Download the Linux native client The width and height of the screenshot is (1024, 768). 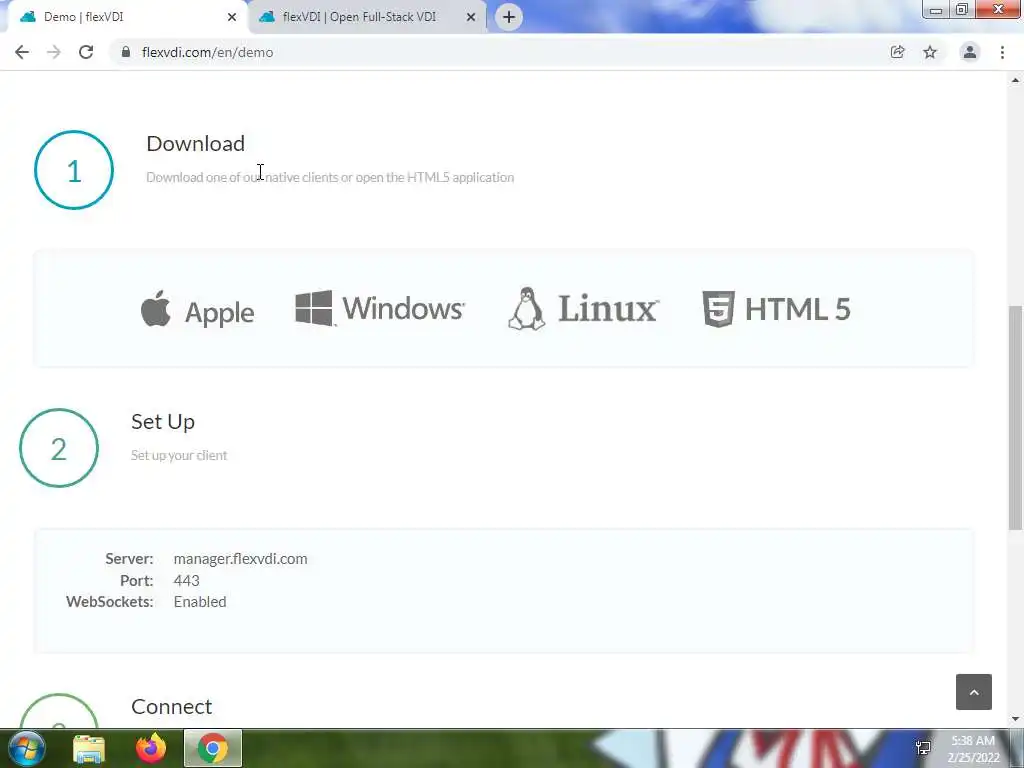pos(583,308)
